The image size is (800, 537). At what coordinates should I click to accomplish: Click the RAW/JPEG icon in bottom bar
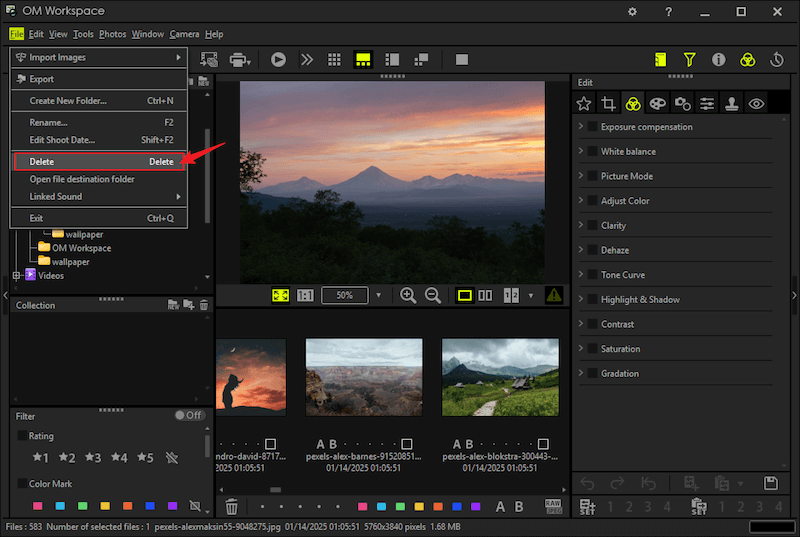click(553, 506)
